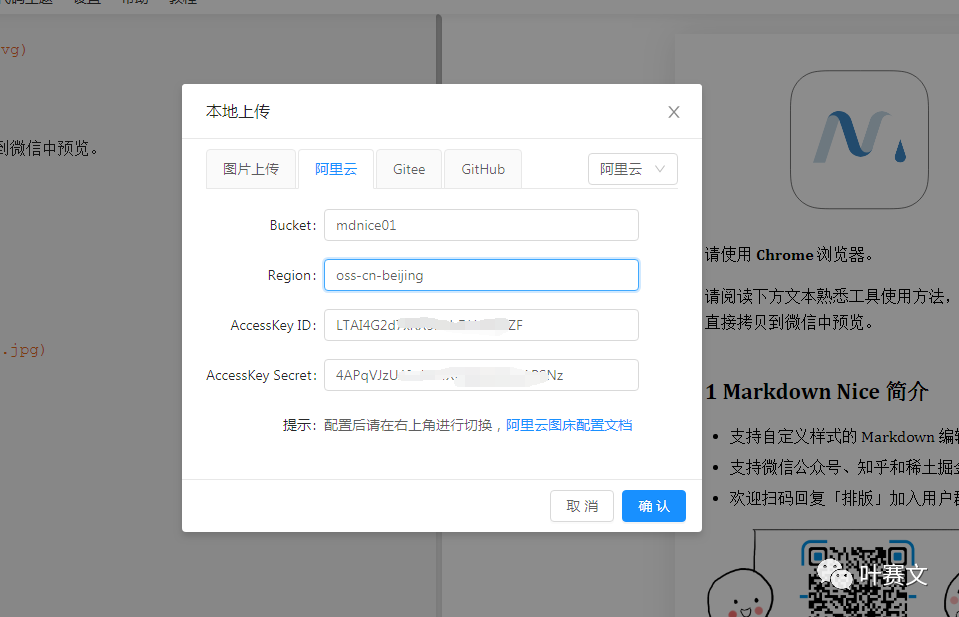Click the '请使用 Chrome 浏览器。' text
The image size is (959, 617).
(790, 254)
